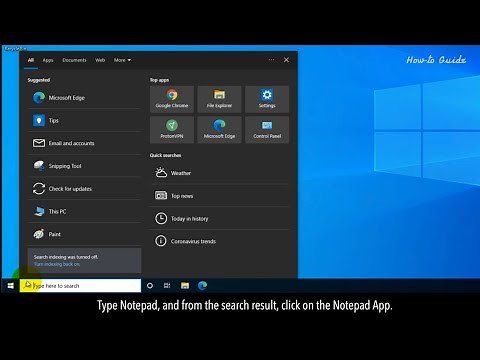Run Coronavirus trends quick search
Viewport: 480px width, 360px height.
pos(220,241)
